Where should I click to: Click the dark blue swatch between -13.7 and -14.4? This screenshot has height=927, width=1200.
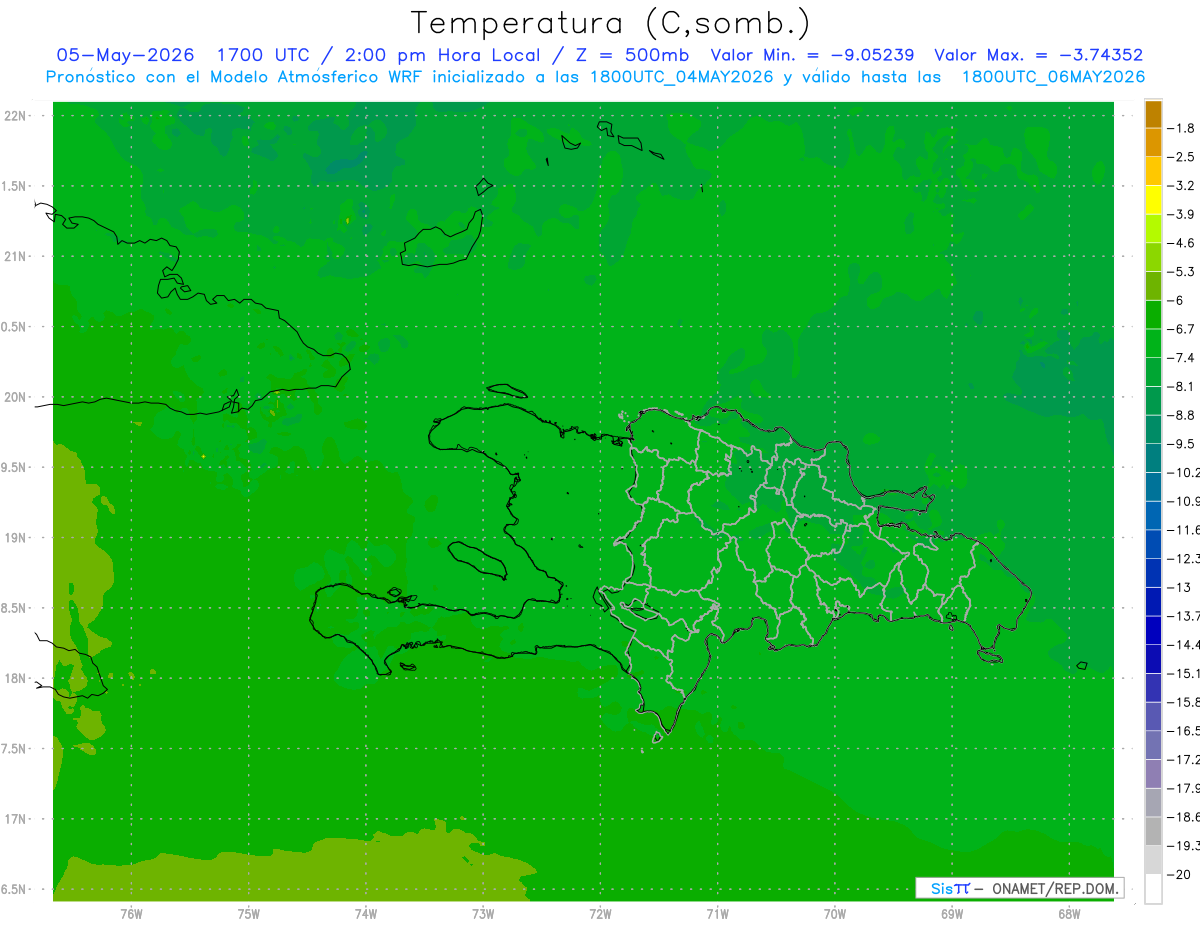[1153, 630]
